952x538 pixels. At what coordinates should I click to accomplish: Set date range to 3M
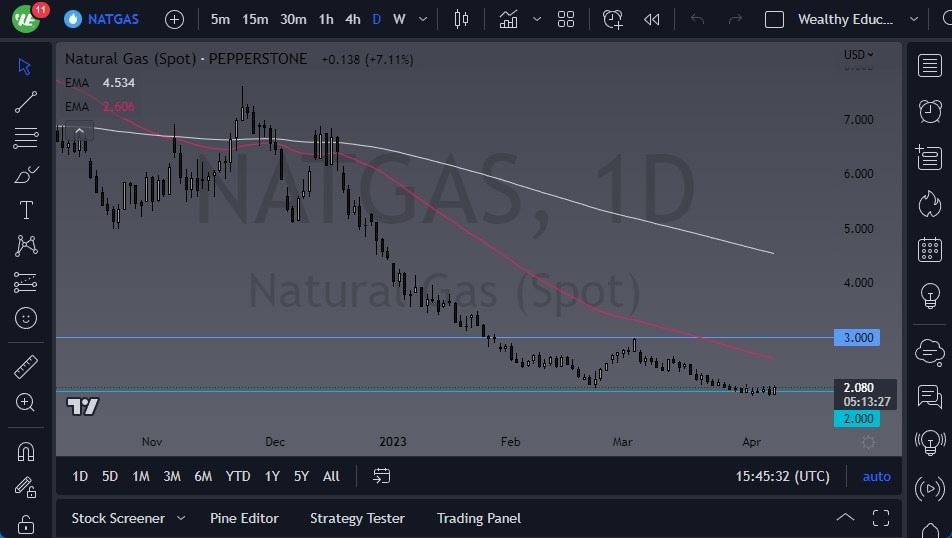172,476
